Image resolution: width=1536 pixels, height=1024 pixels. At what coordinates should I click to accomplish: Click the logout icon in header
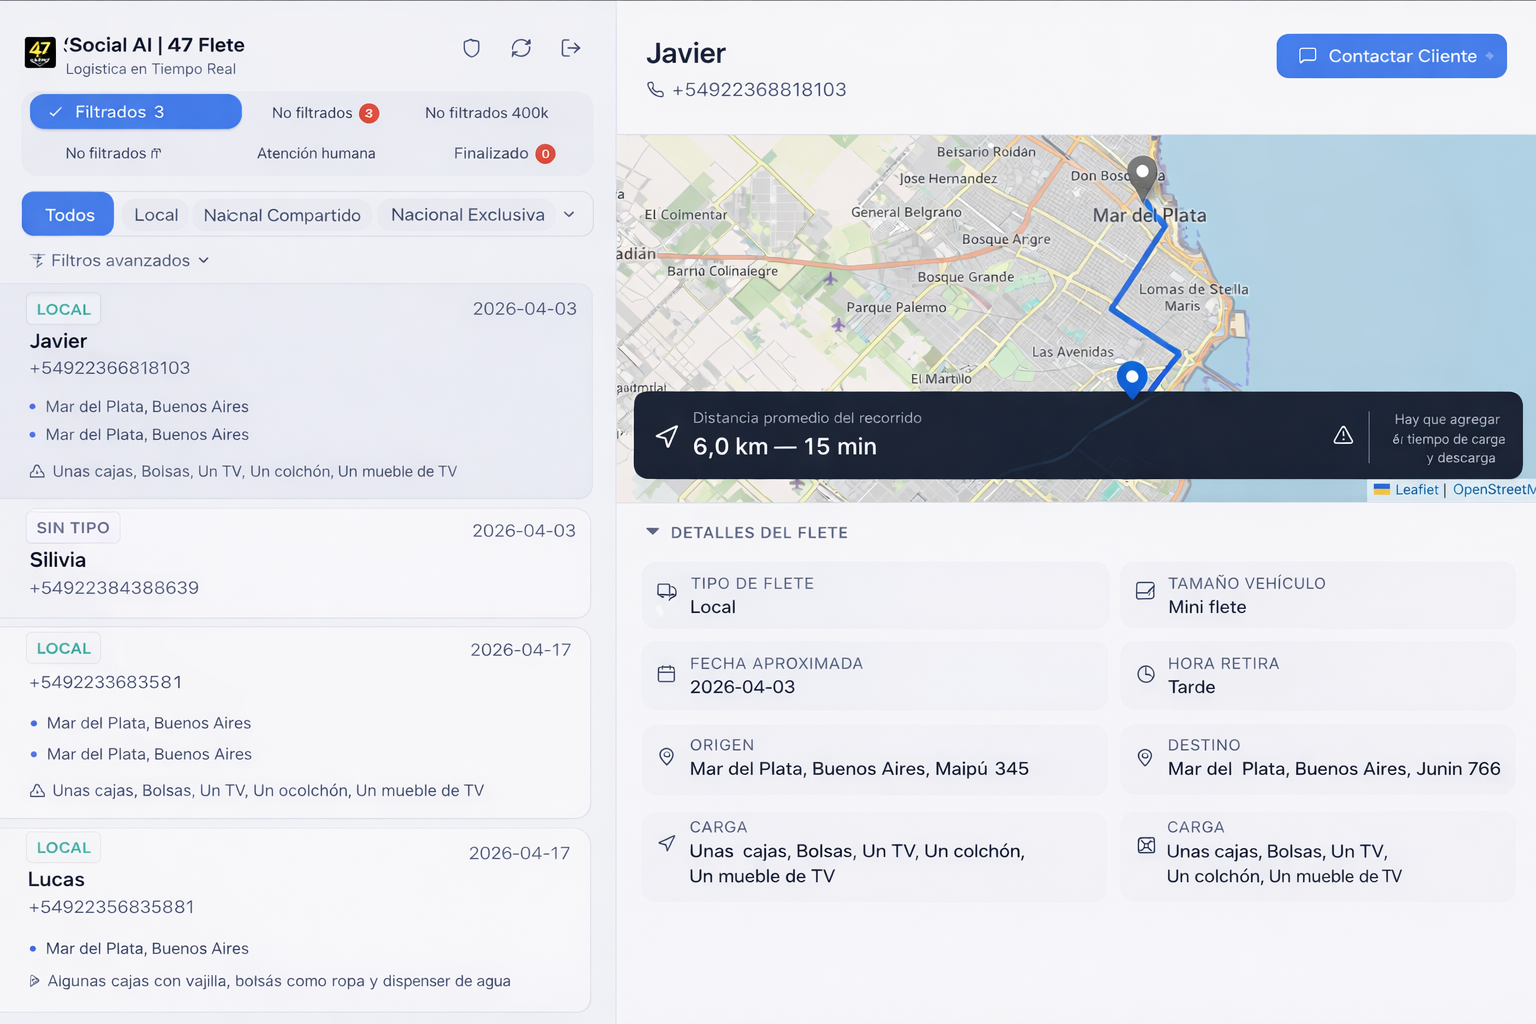(x=571, y=48)
